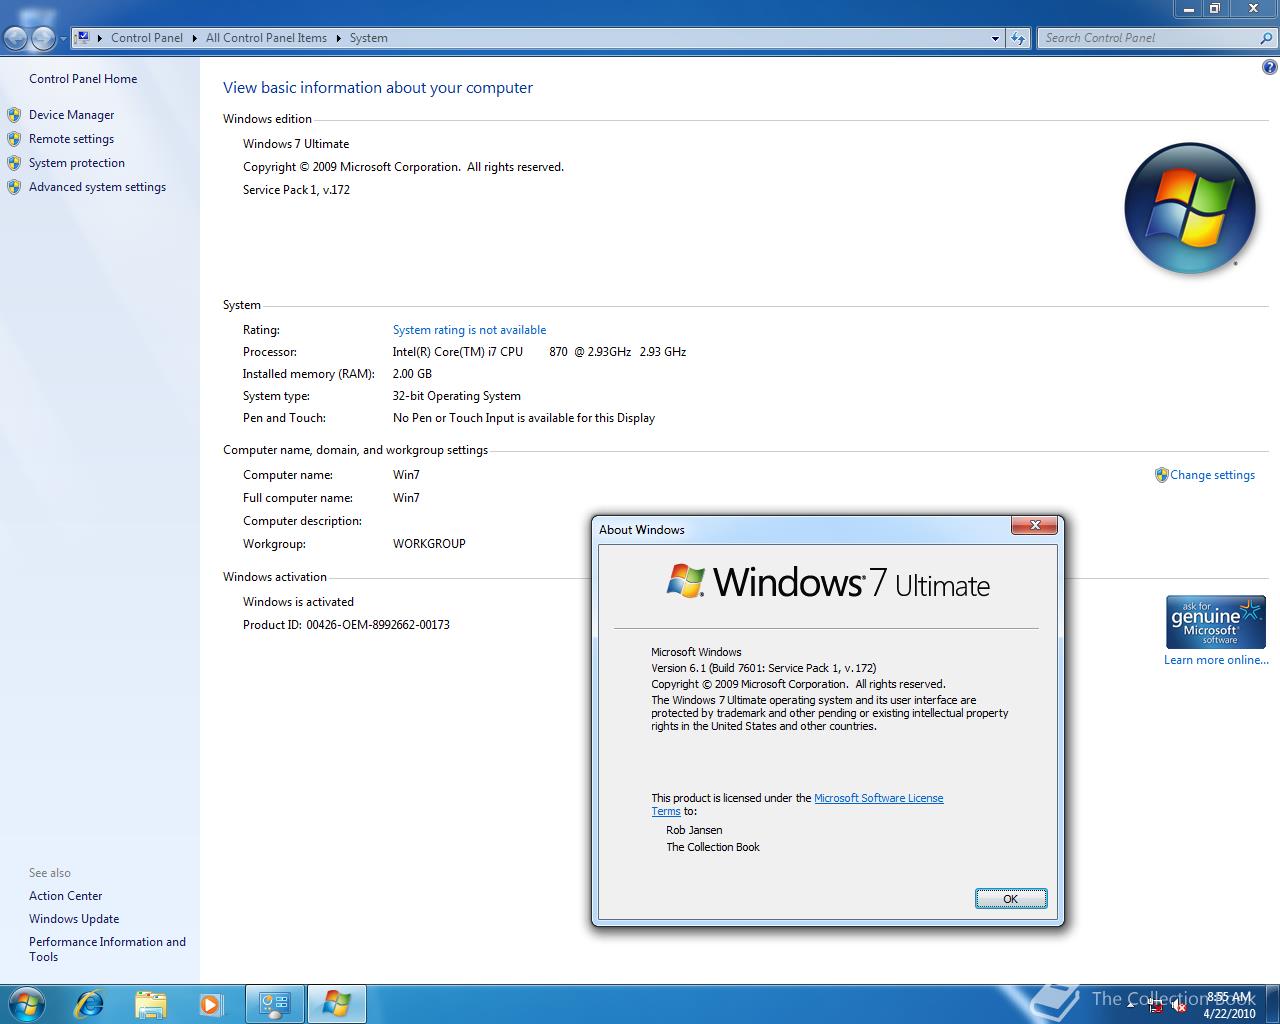
Task: Open Internet Explorer from the taskbar
Action: point(88,1003)
